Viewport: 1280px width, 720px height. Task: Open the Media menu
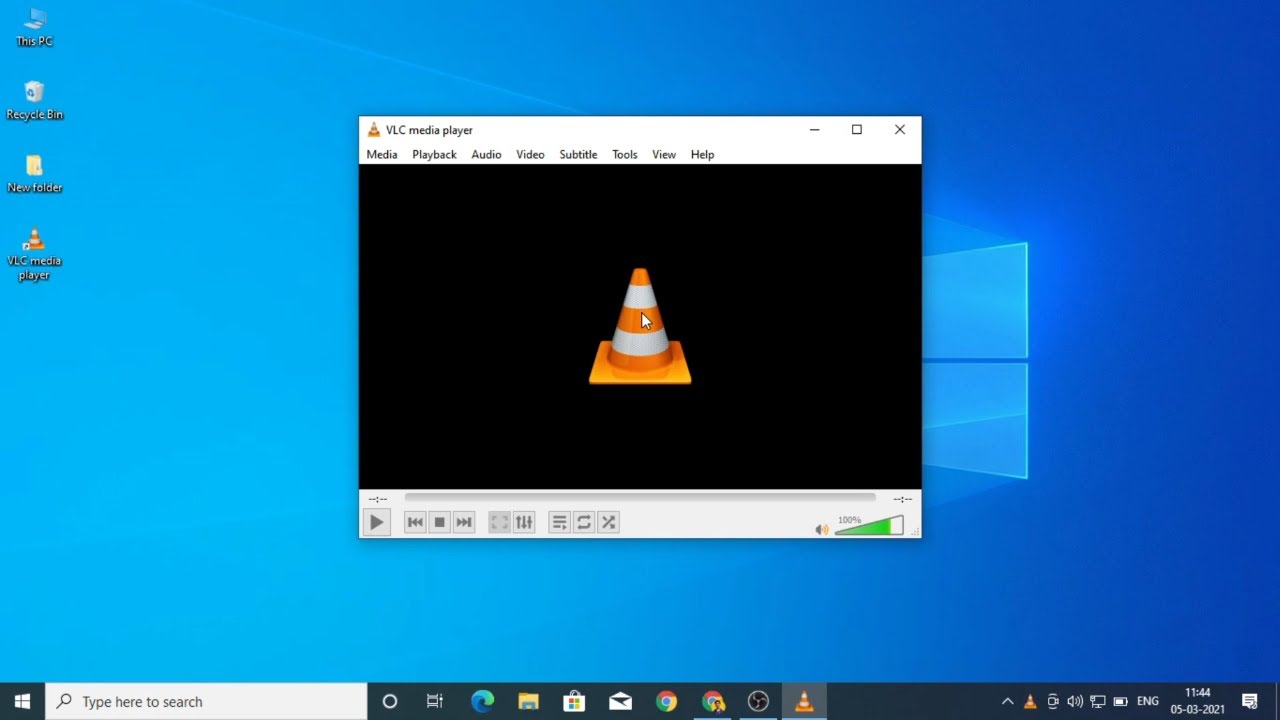382,155
